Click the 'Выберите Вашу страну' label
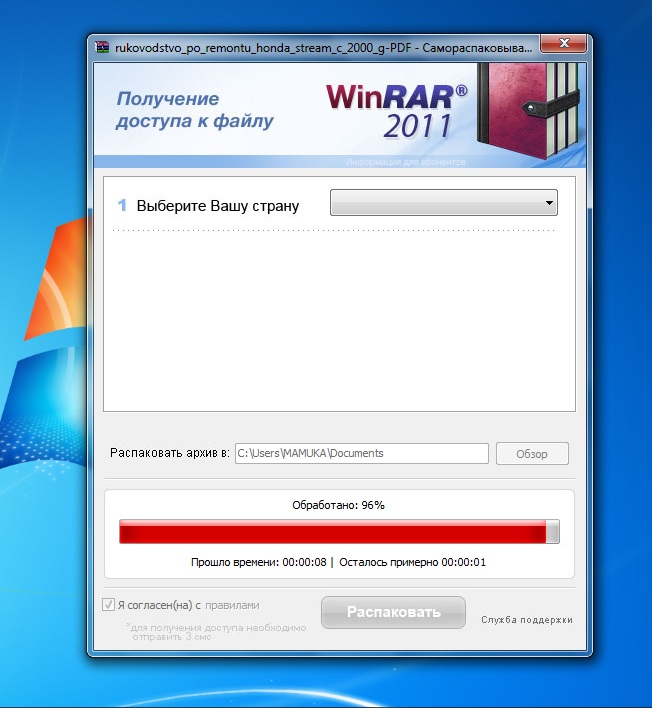This screenshot has width=652, height=708. (x=218, y=206)
